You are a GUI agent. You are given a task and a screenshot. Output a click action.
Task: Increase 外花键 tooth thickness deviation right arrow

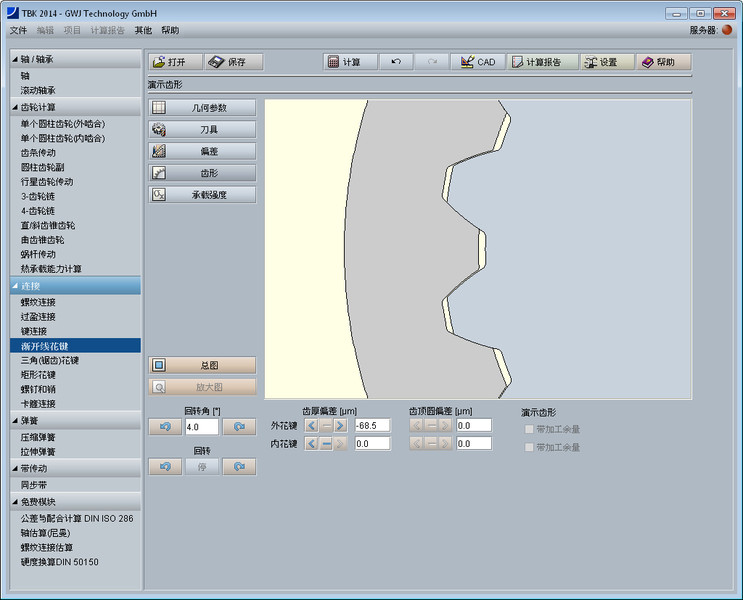[x=340, y=426]
